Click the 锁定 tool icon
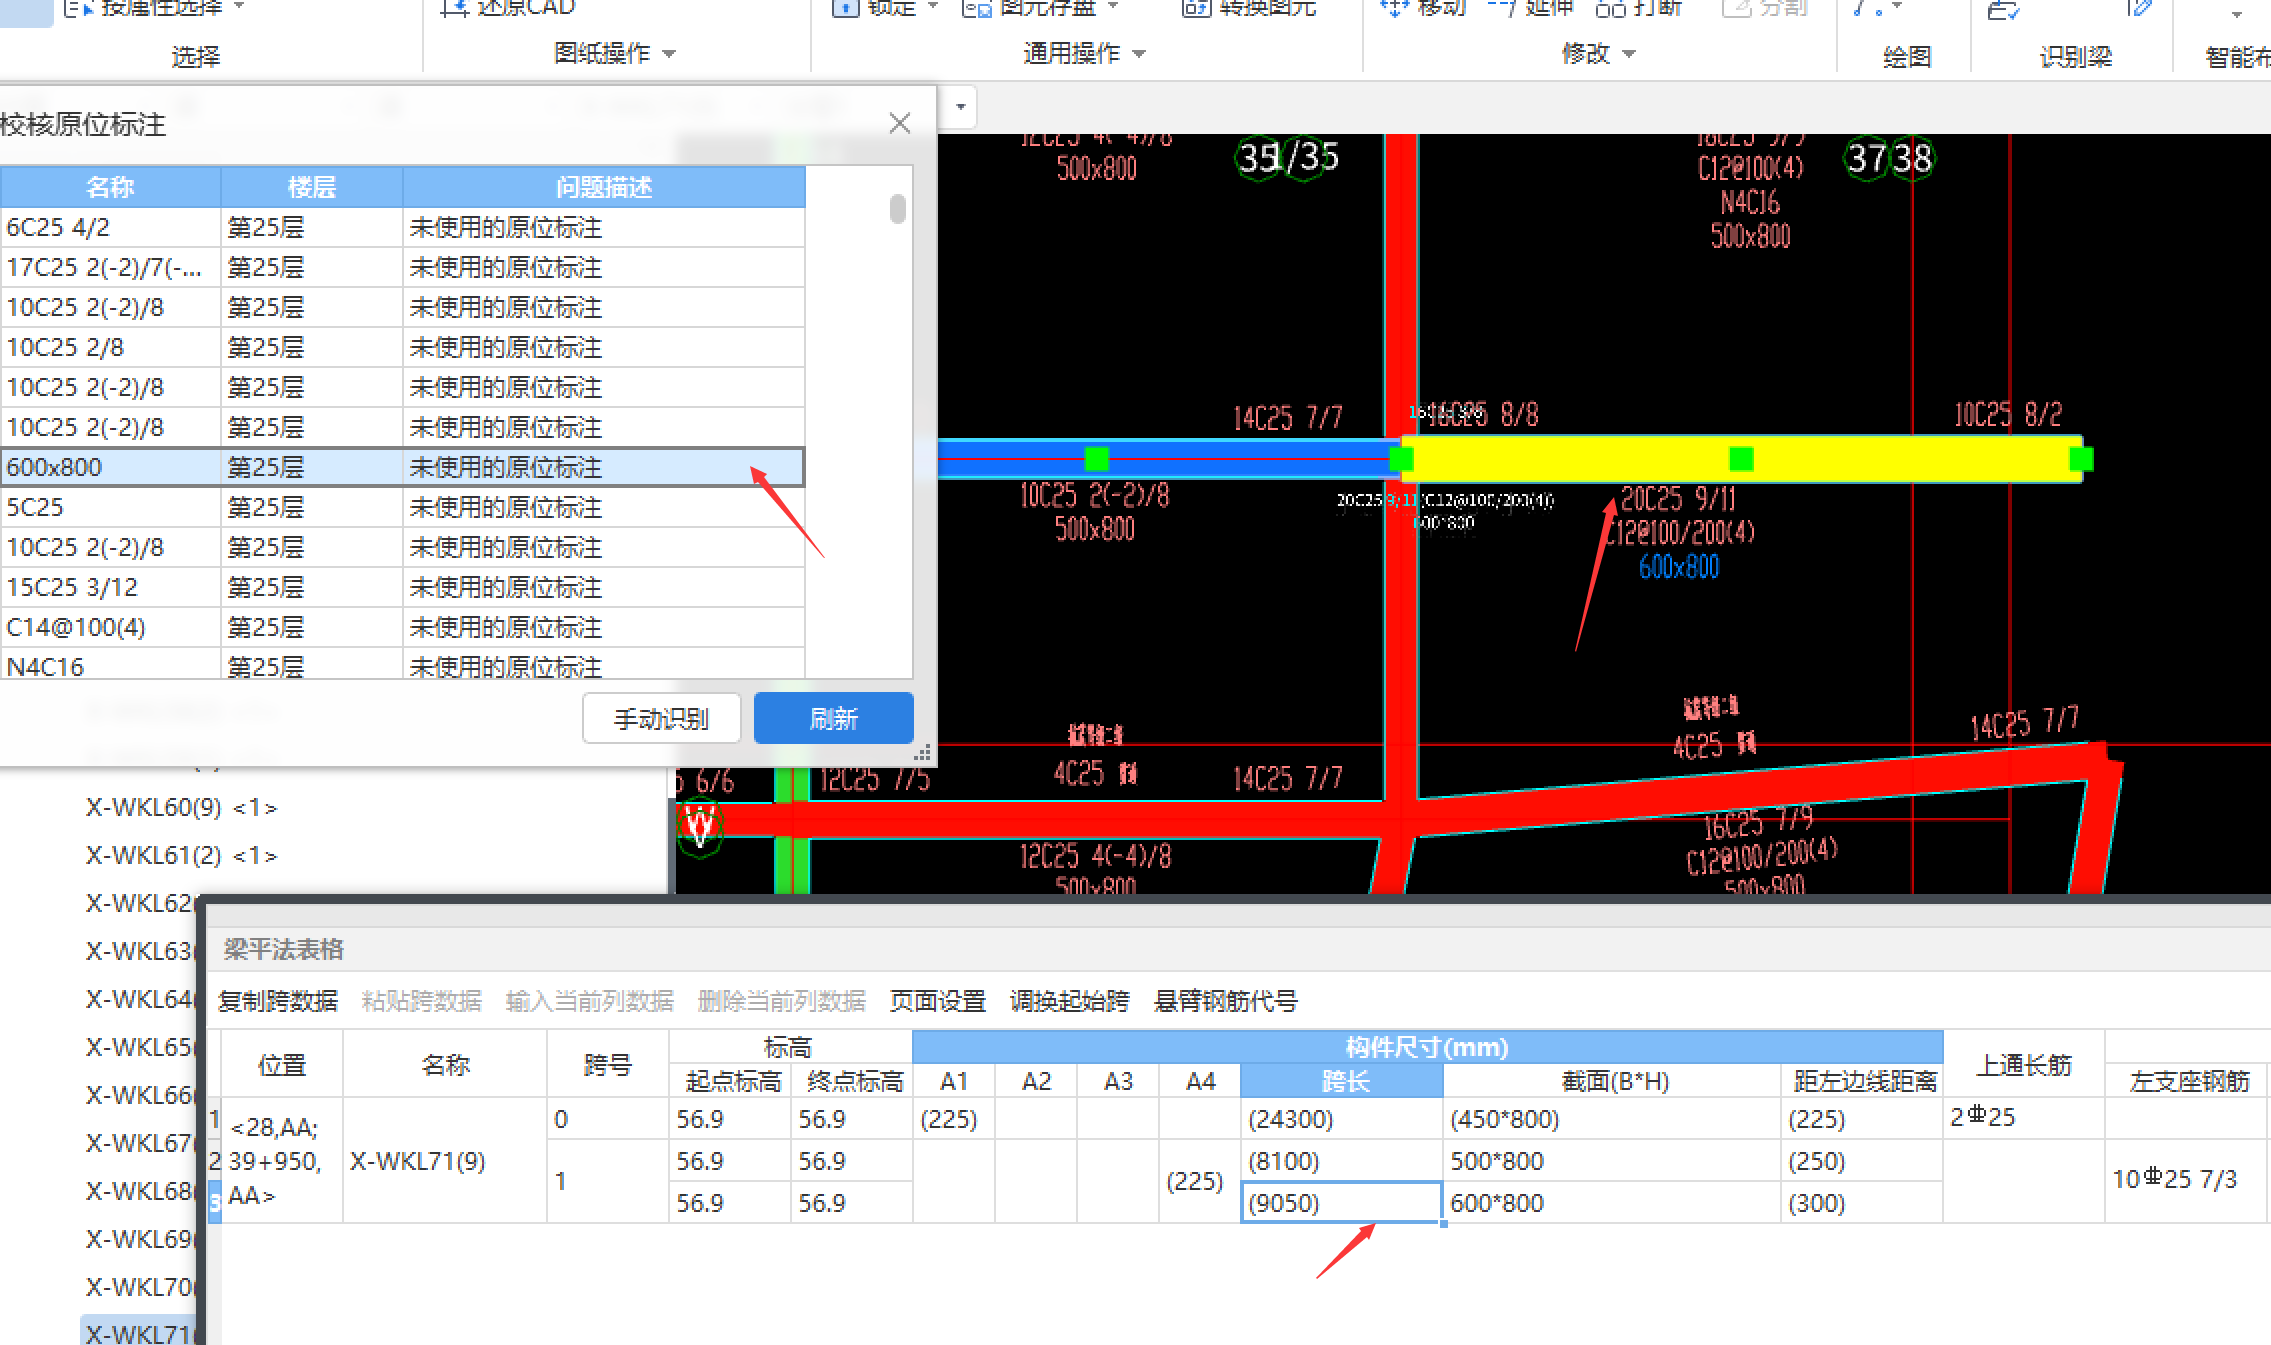 click(845, 8)
